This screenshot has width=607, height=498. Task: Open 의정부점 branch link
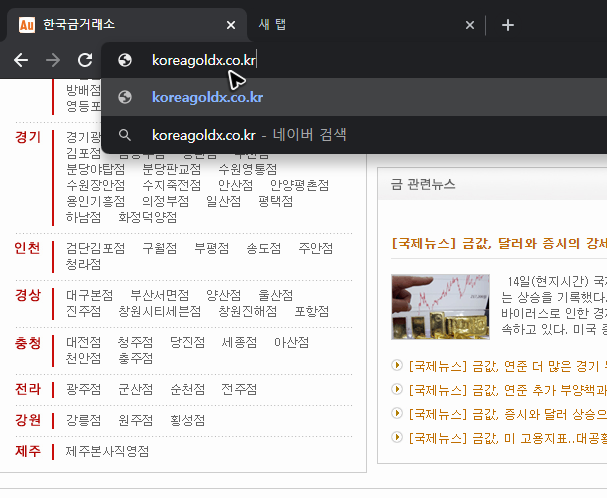(166, 201)
